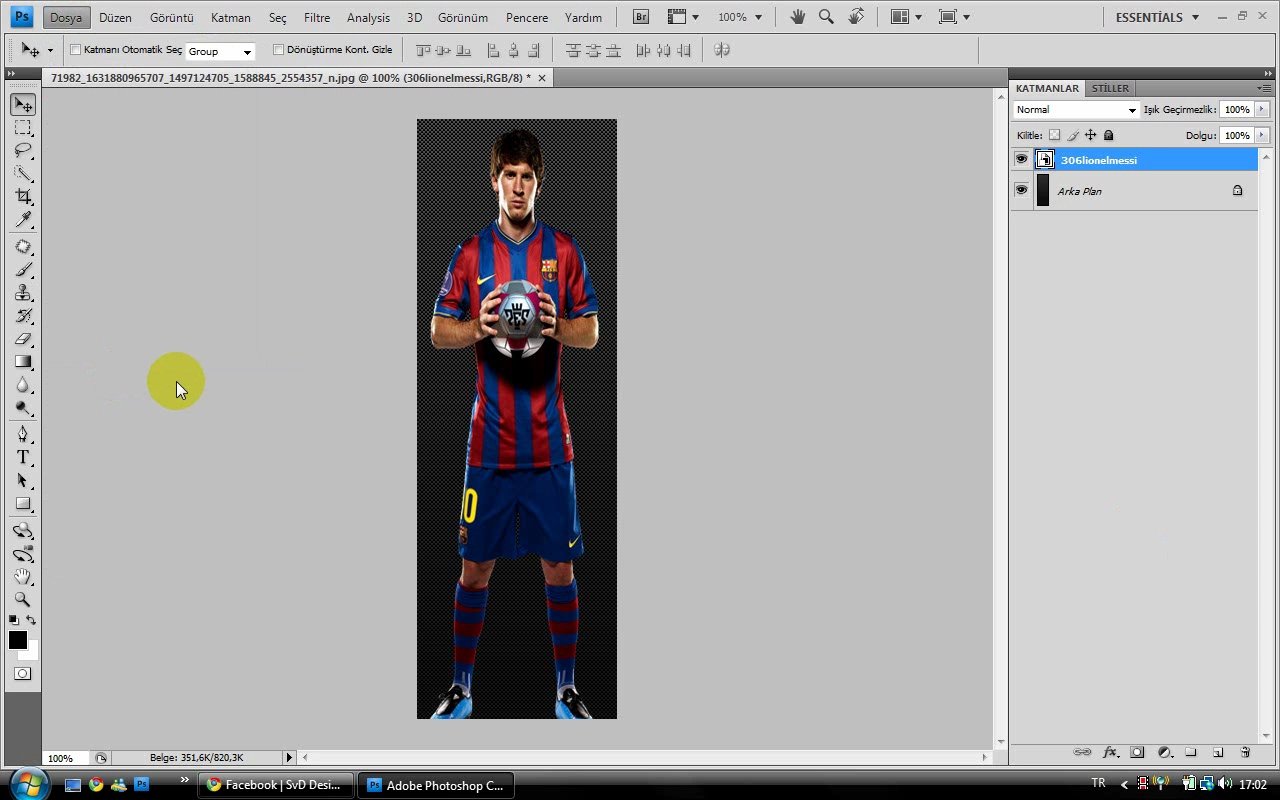Image resolution: width=1280 pixels, height=800 pixels.
Task: Open the layer style fx menu
Action: [x=1109, y=752]
